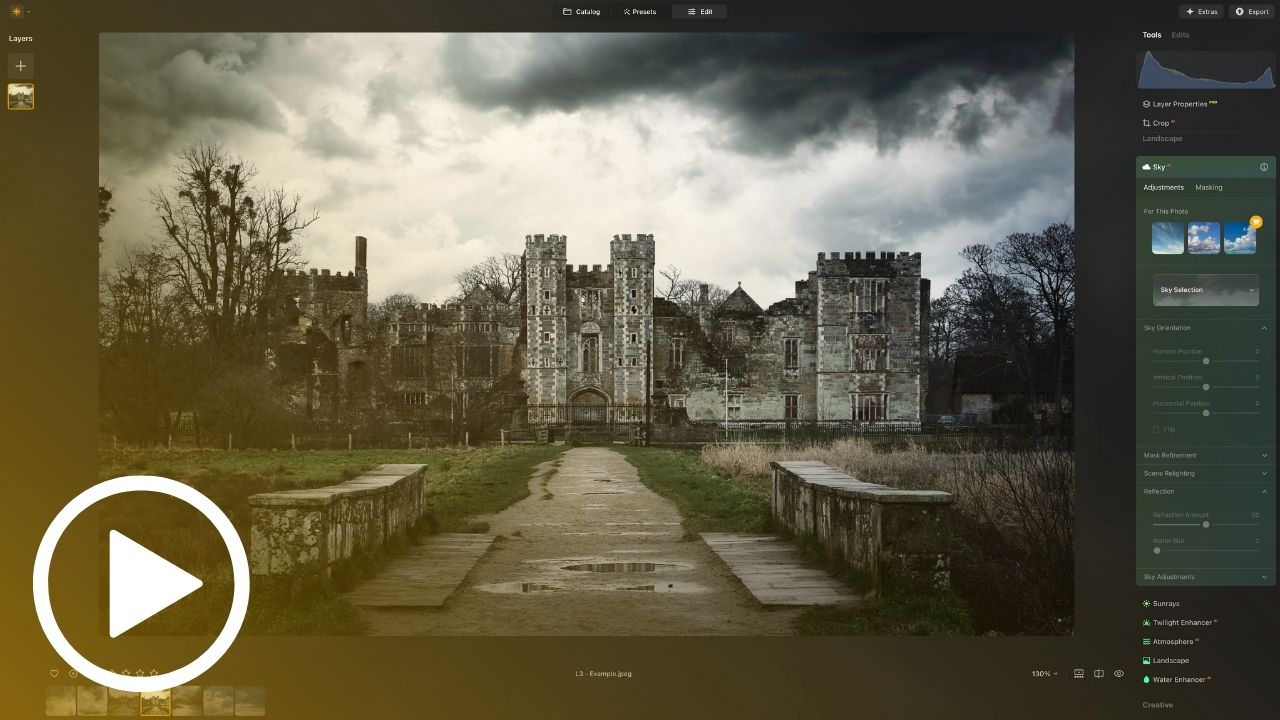Image resolution: width=1280 pixels, height=720 pixels.
Task: Open the Layer Properties tool
Action: click(1179, 104)
